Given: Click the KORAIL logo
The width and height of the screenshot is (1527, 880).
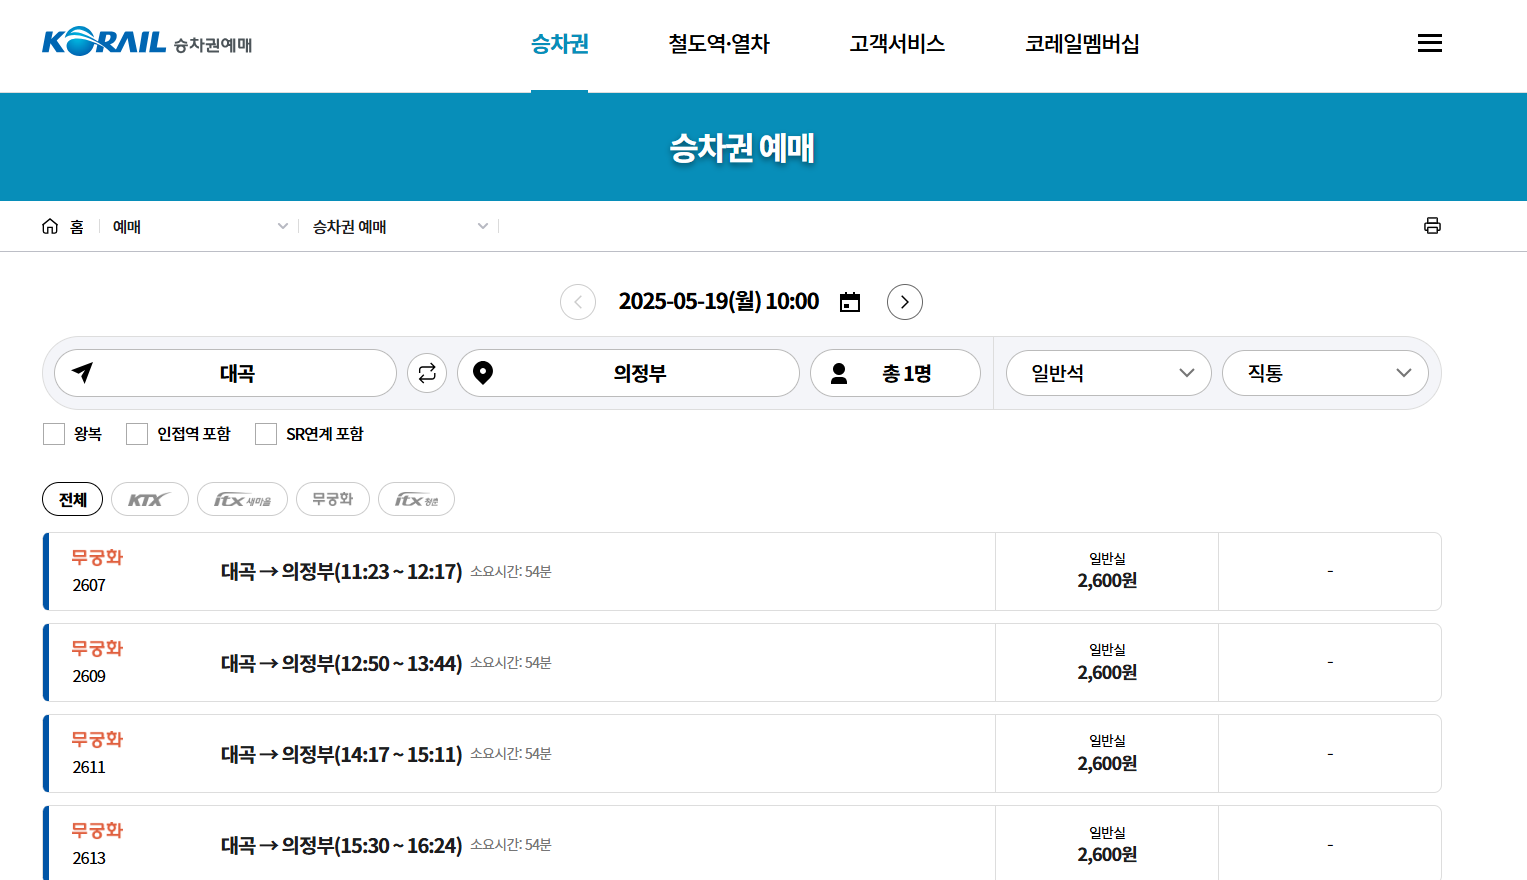Looking at the screenshot, I should pos(147,43).
